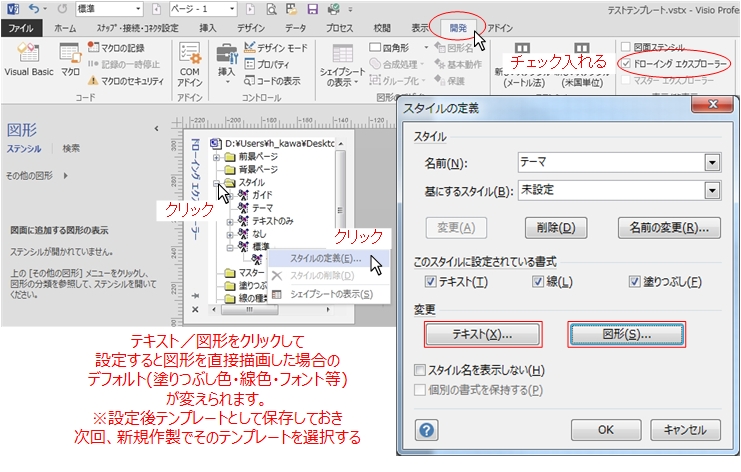This screenshot has height=472, width=741.
Task: Expand the なし style node
Action: [230, 234]
